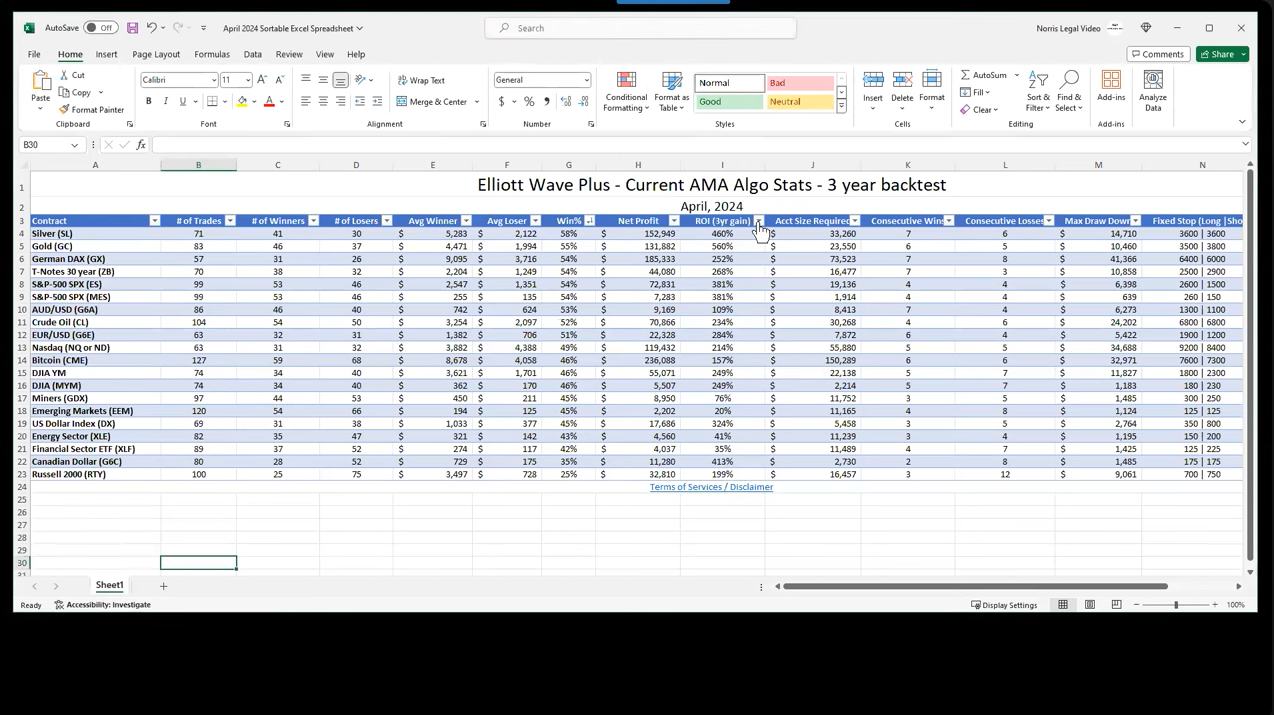Expand the Name Box dropdown arrow

coord(75,145)
